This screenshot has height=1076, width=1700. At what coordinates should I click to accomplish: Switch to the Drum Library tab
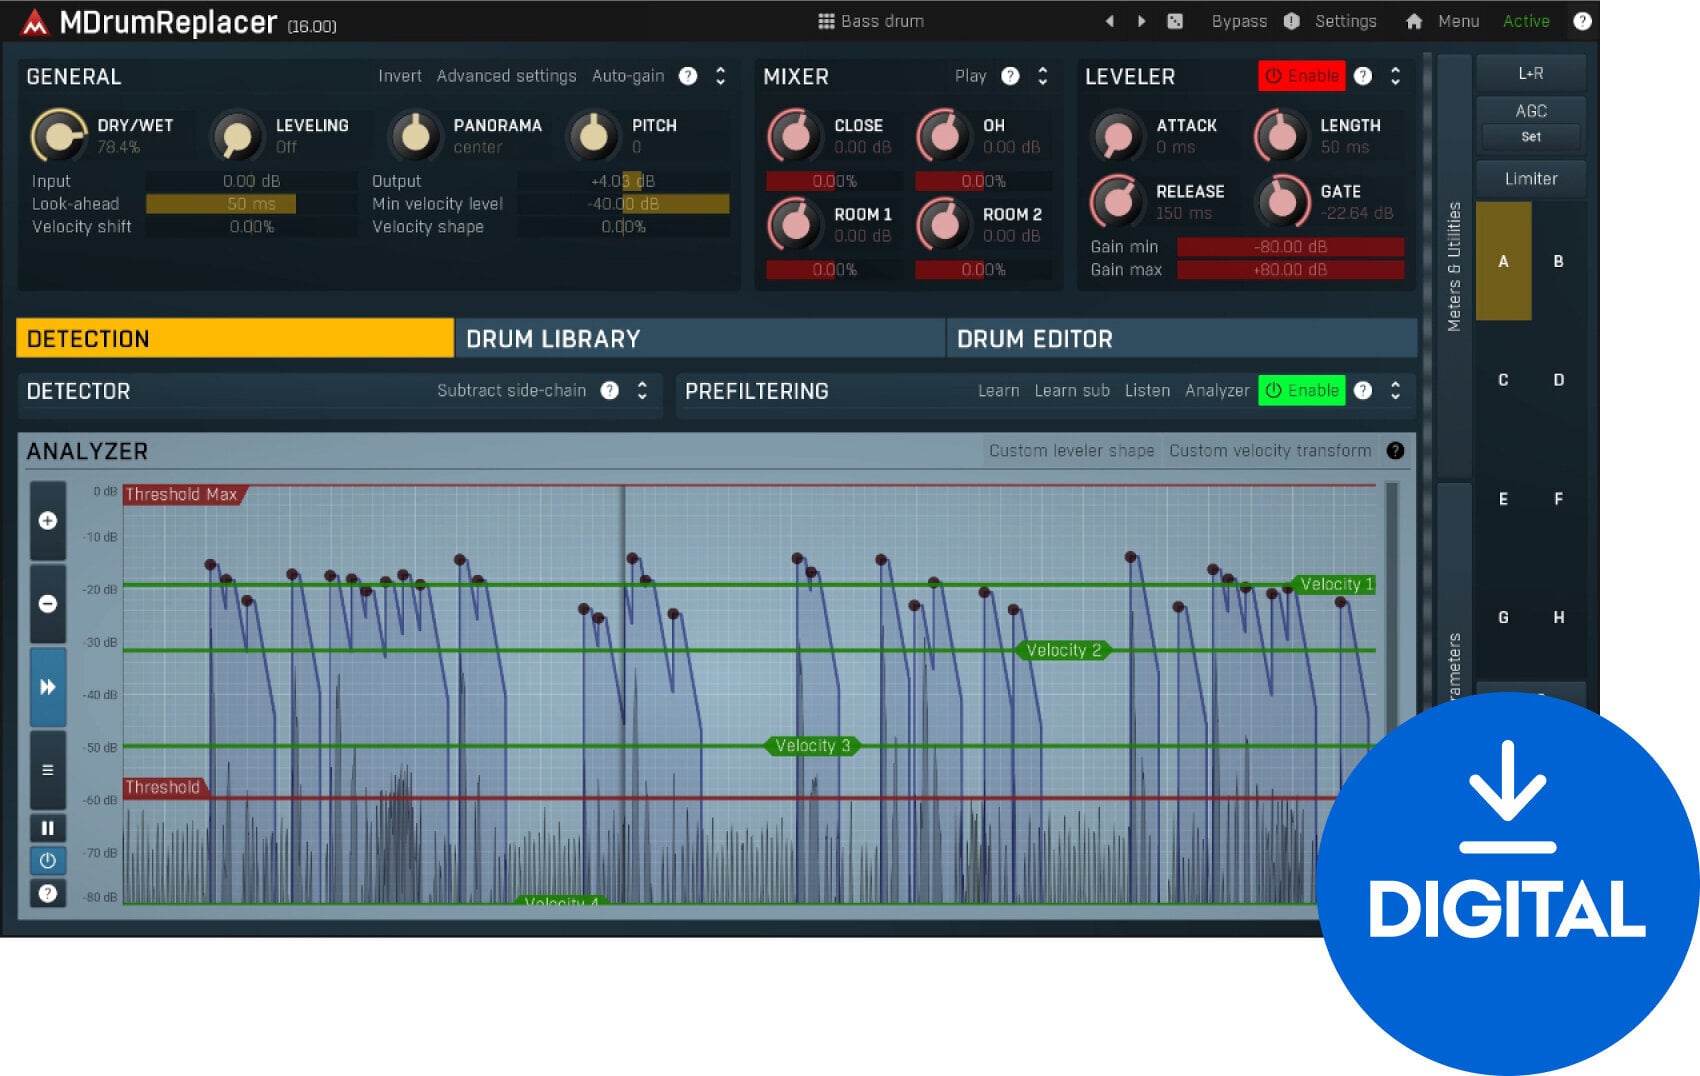551,338
